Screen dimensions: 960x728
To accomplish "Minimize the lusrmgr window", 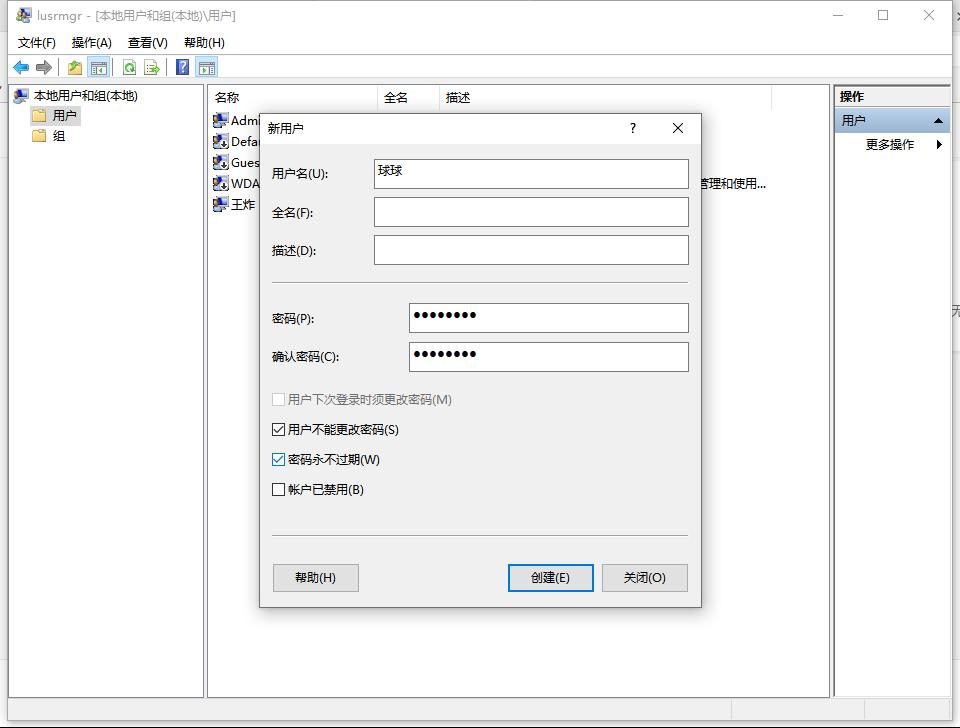I will pos(838,15).
